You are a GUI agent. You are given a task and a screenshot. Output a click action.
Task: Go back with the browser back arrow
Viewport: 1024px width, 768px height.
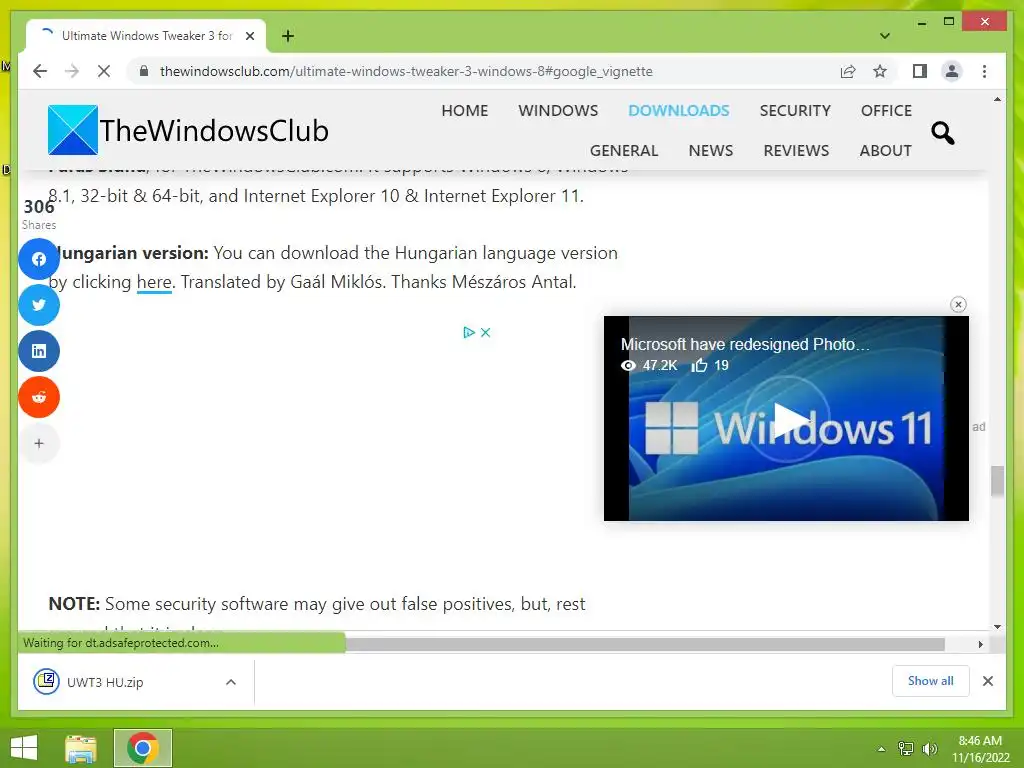pos(40,71)
